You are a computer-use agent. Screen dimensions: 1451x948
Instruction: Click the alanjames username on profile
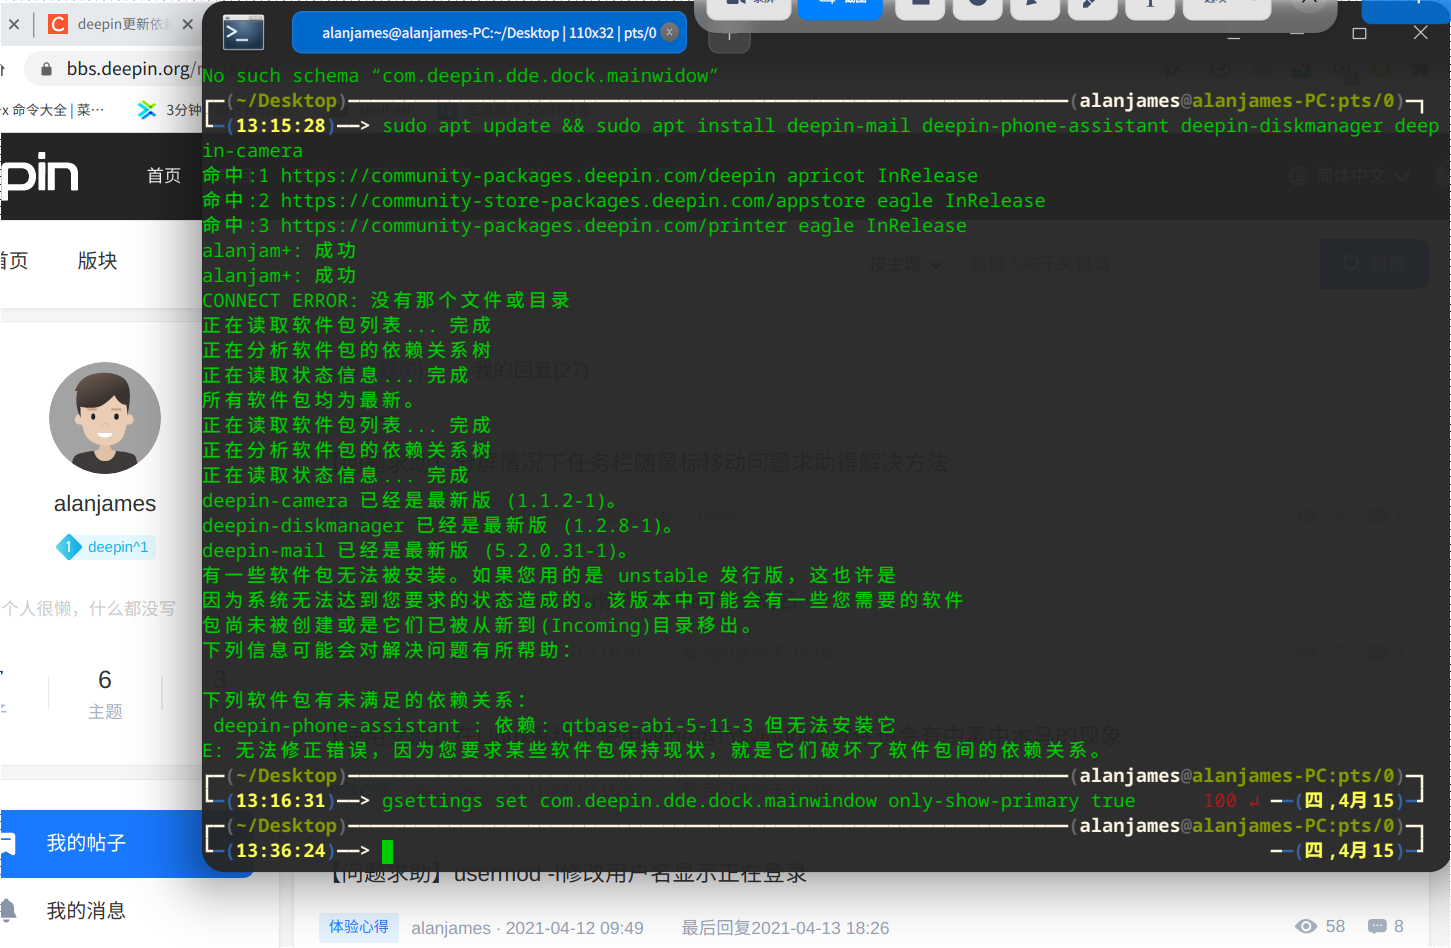[105, 504]
